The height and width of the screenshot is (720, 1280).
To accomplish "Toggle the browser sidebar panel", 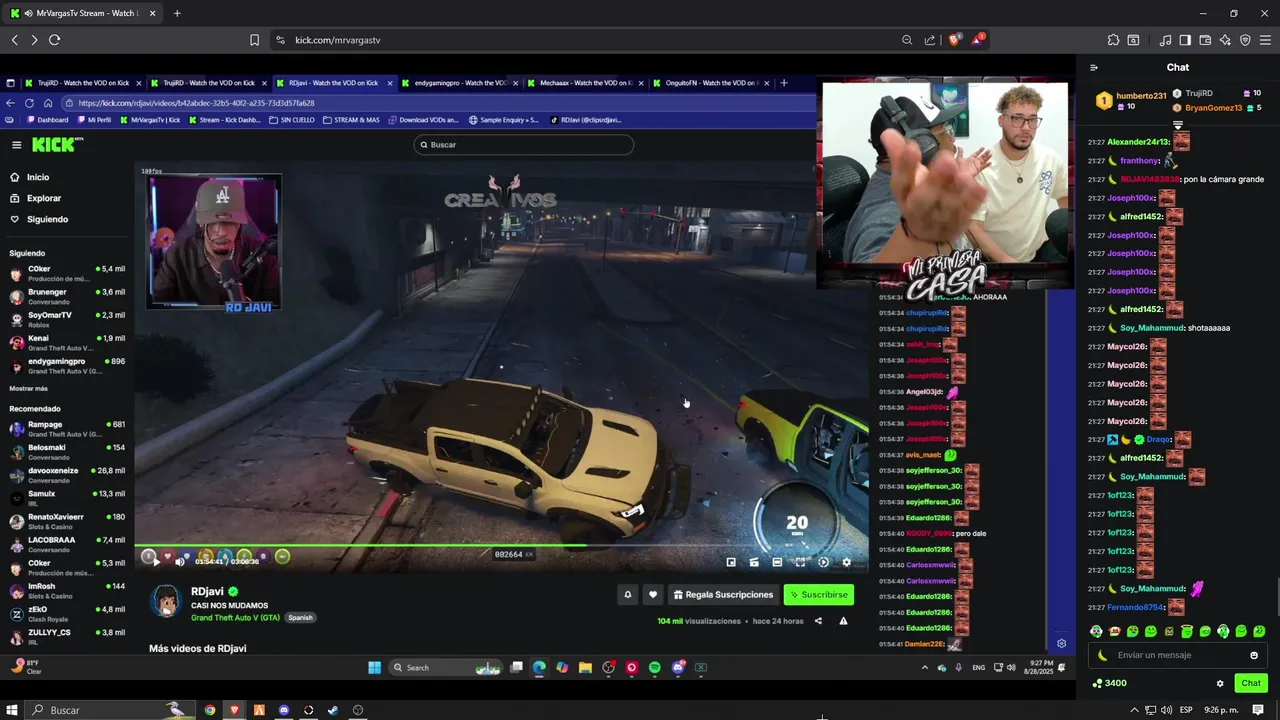I will click(x=1185, y=40).
